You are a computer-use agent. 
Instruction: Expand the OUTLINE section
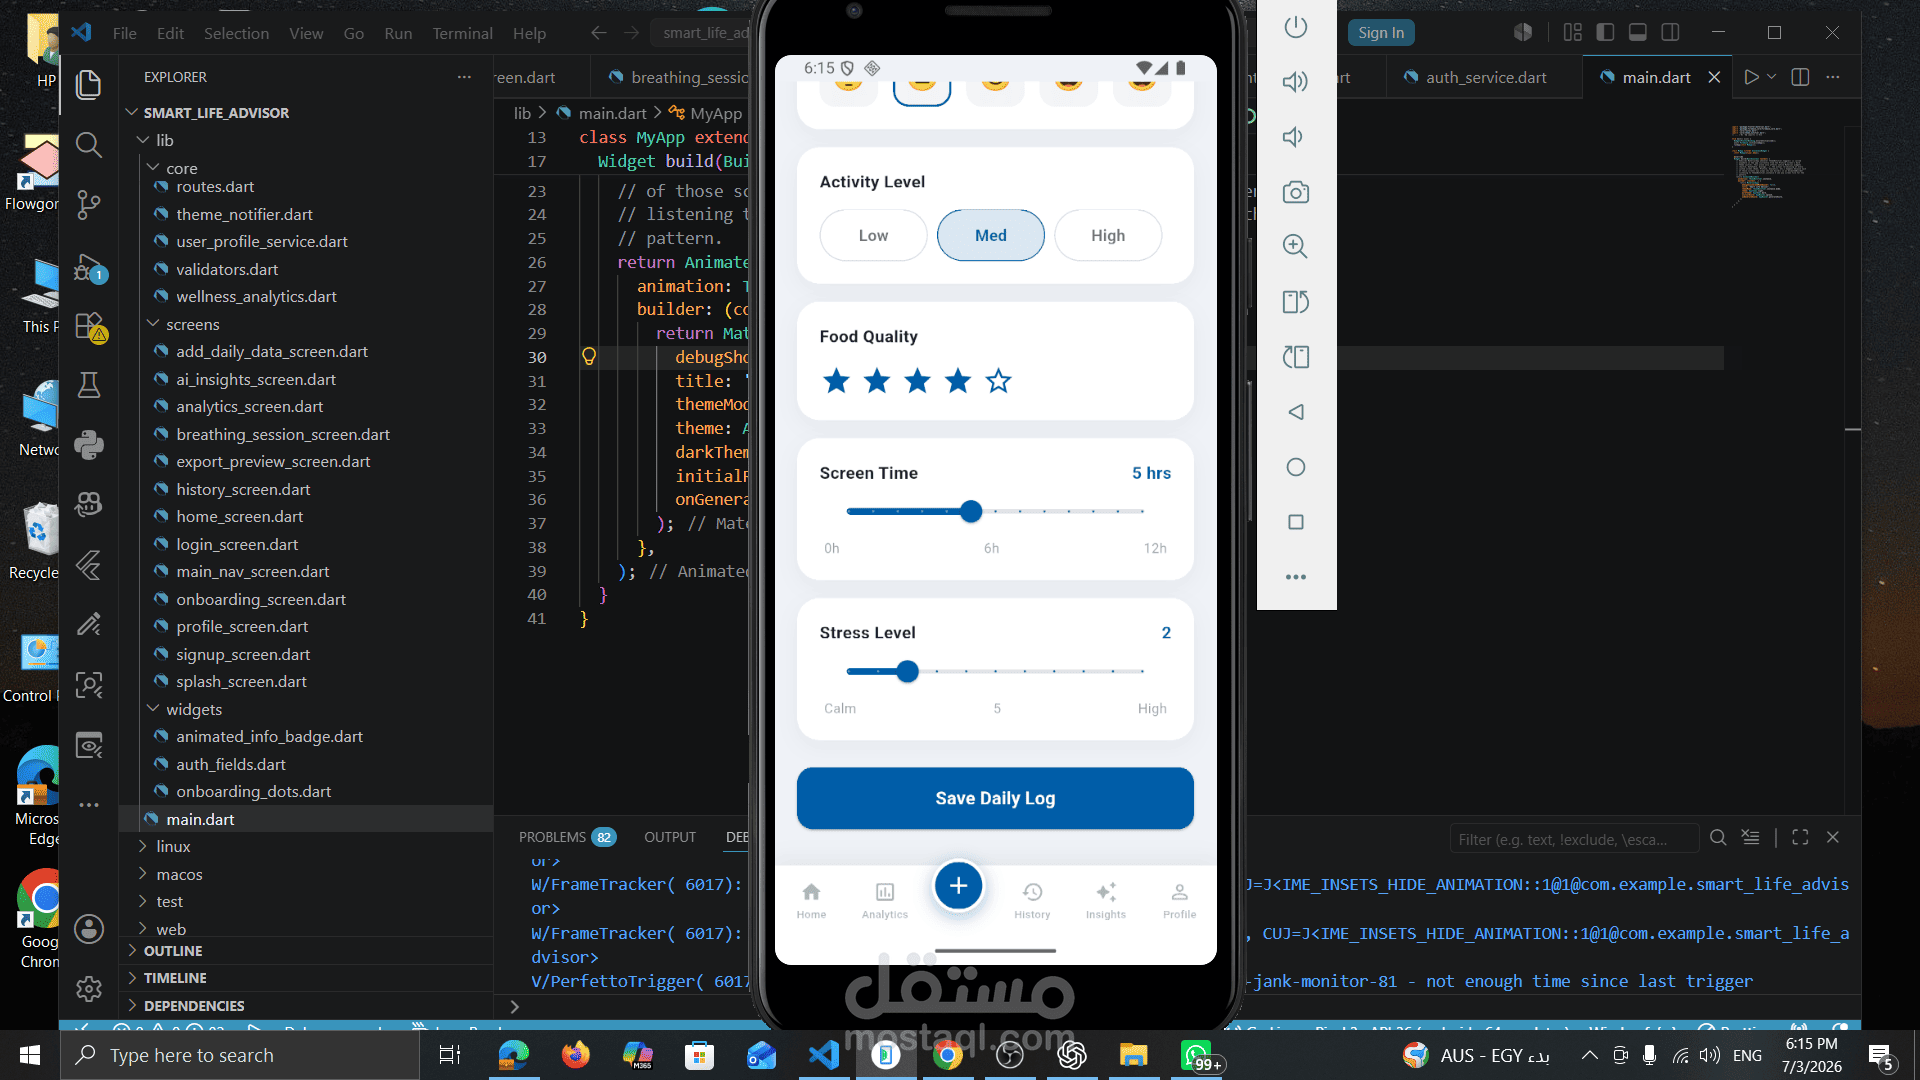click(x=172, y=951)
